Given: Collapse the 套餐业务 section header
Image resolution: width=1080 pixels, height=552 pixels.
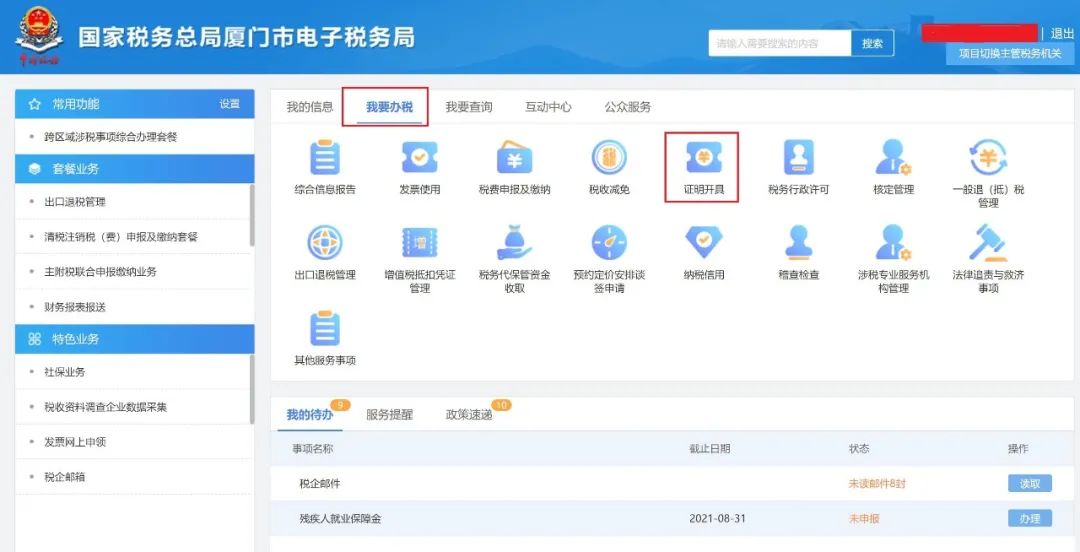Looking at the screenshot, I should coord(135,169).
